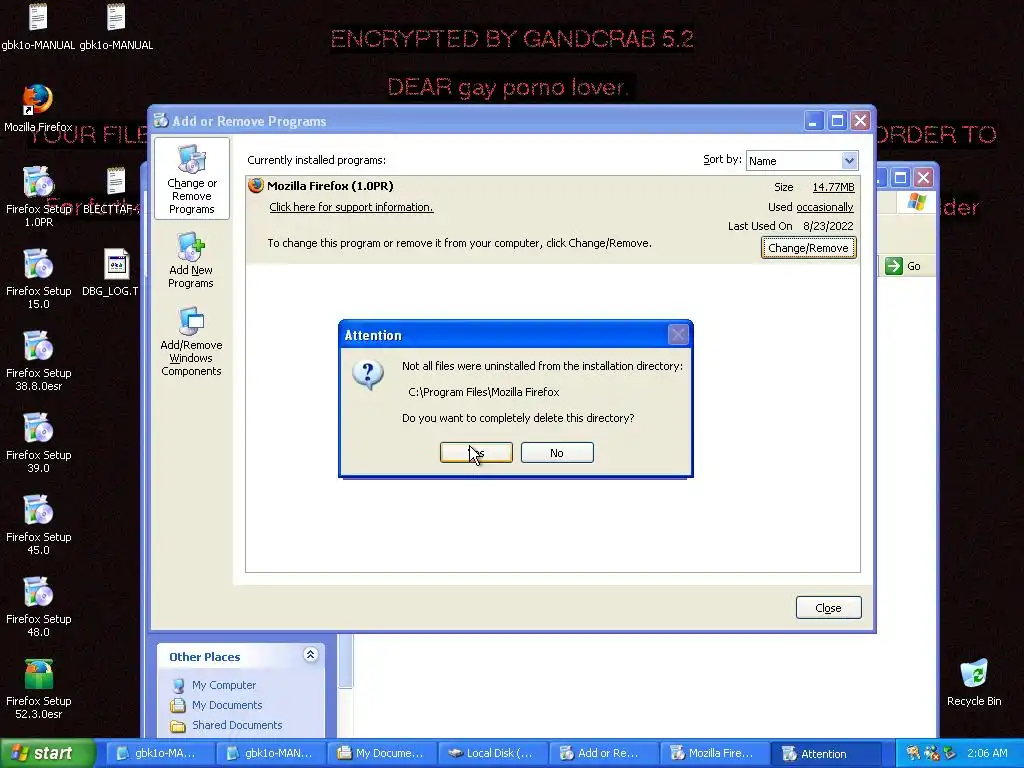Select Firefox Setup 39.0 desktop icon
The width and height of the screenshot is (1024, 768).
pos(39,442)
